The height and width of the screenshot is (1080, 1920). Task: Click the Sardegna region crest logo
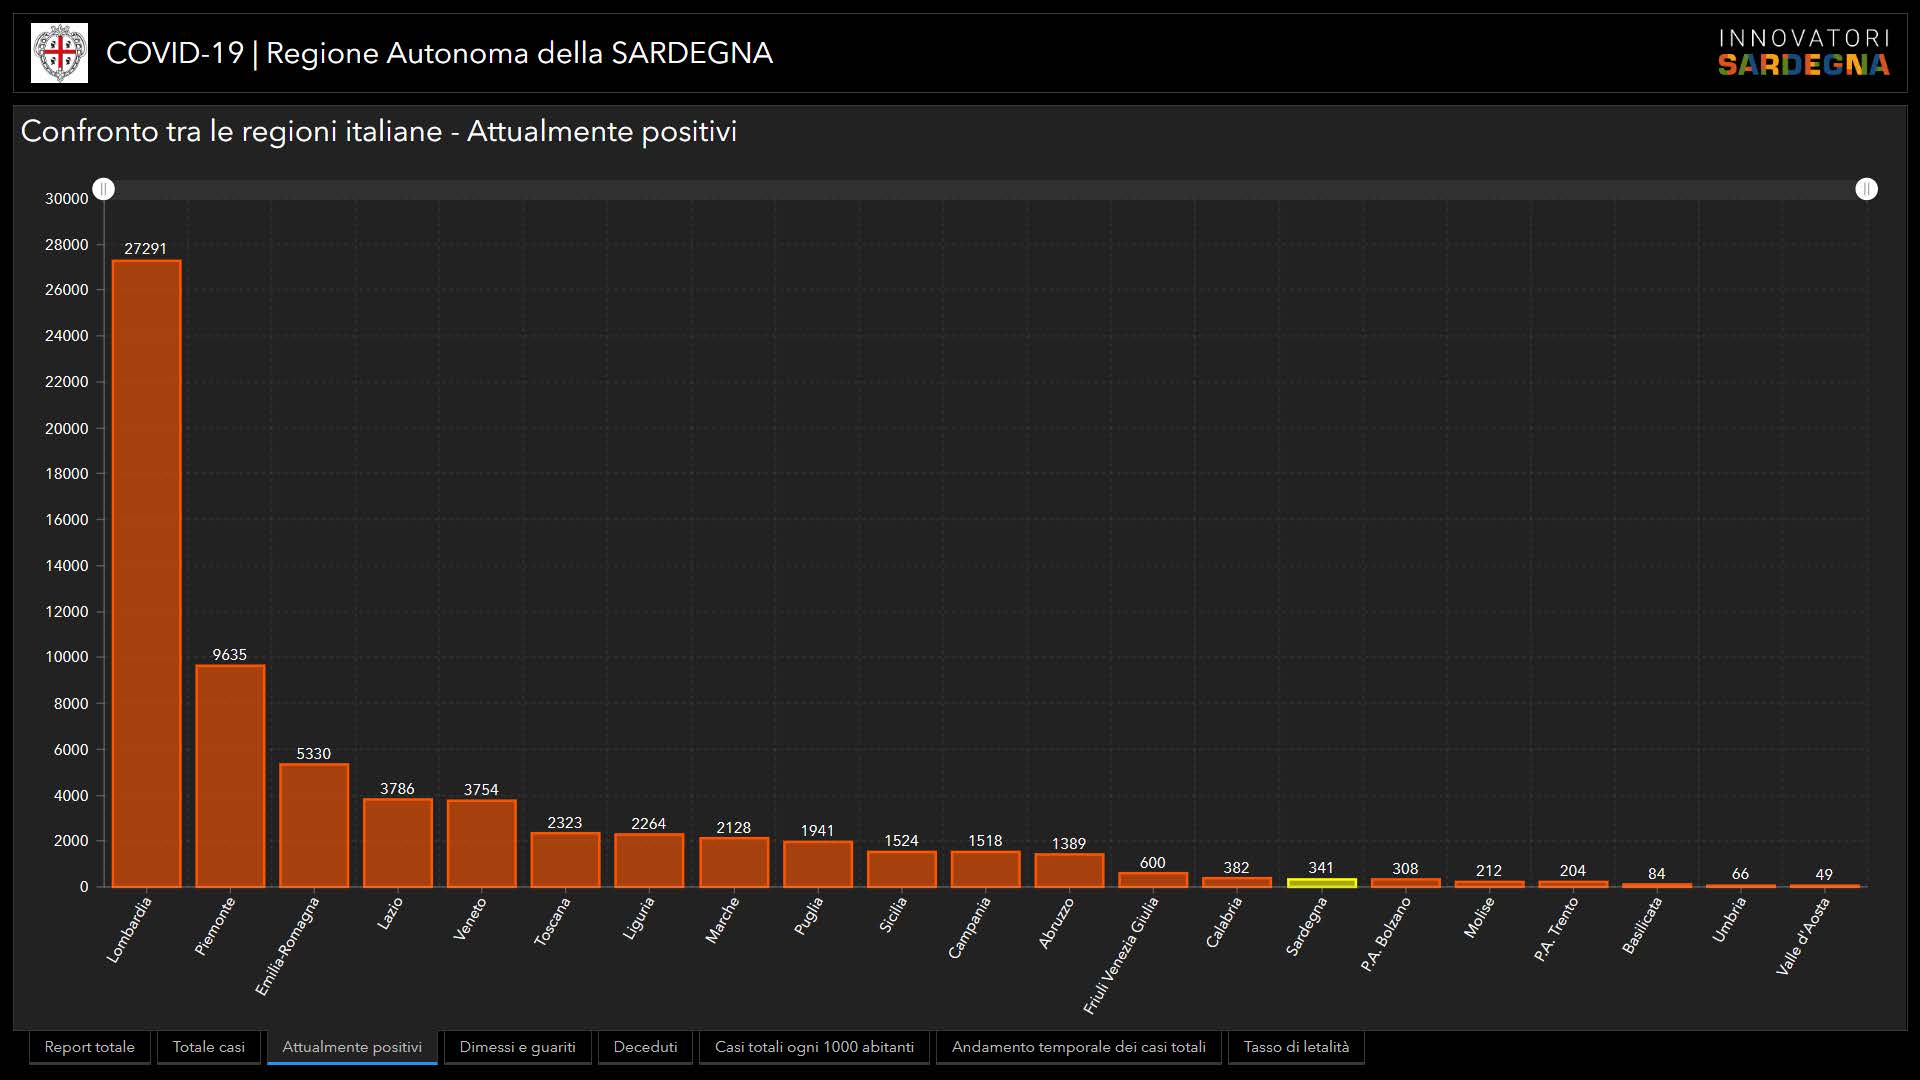[59, 53]
